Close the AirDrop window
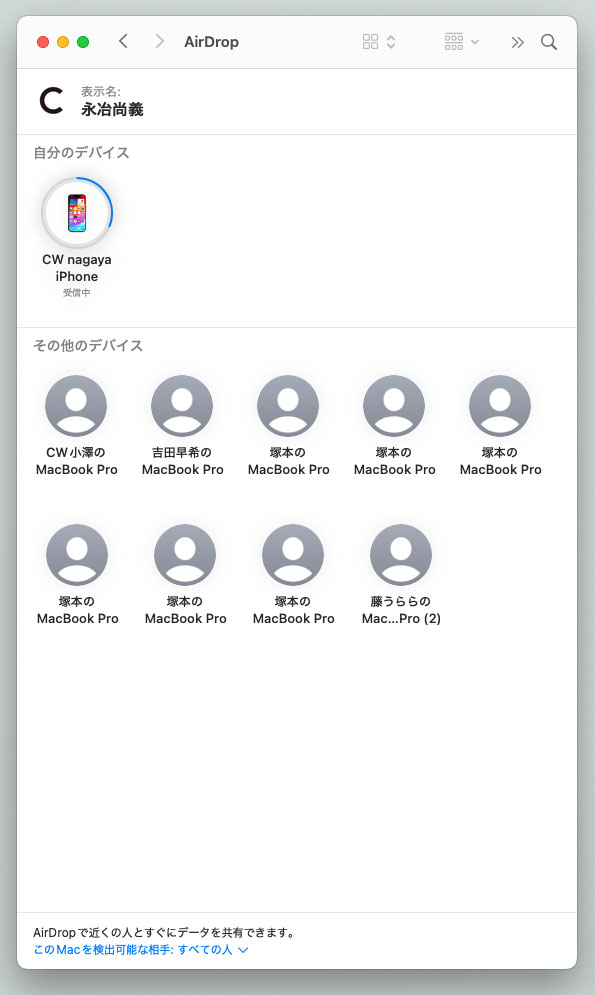The image size is (595, 995). point(43,42)
